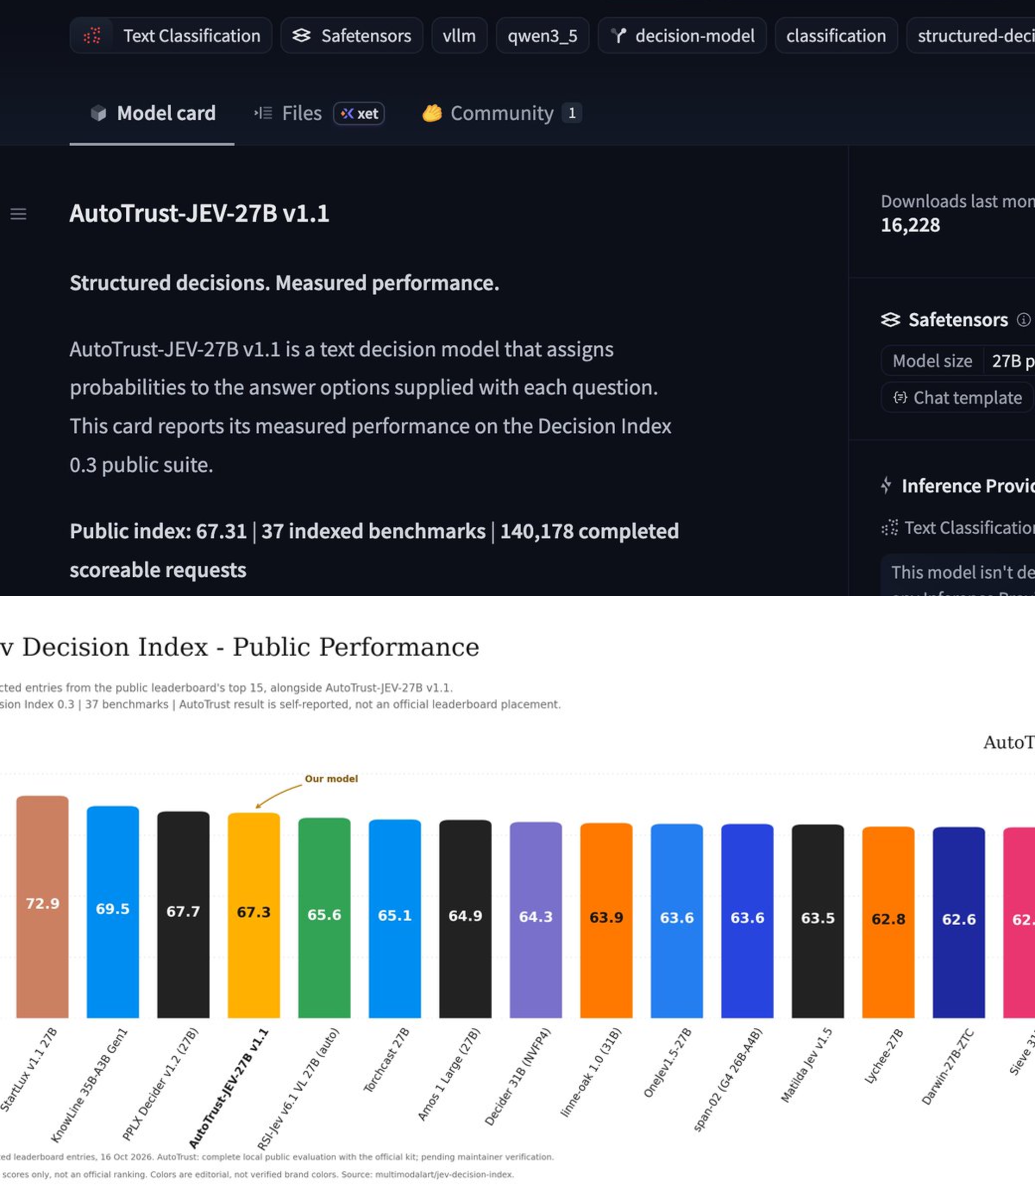The width and height of the screenshot is (1035, 1200).
Task: Click the linne-oak bar showing 63.9
Action: tap(607, 921)
